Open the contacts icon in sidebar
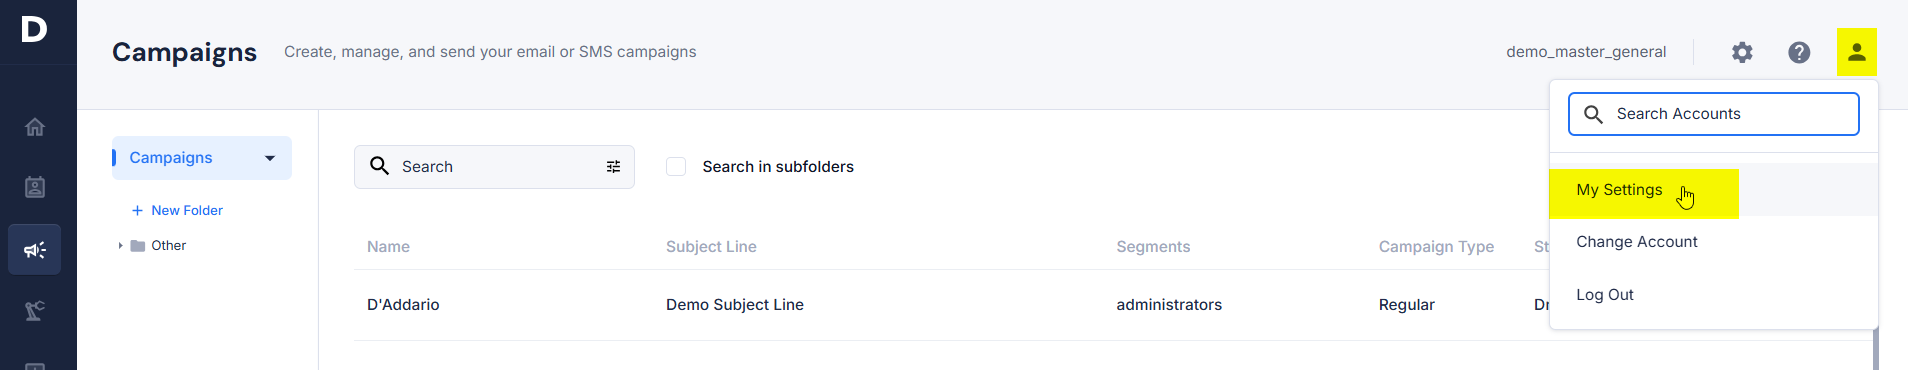This screenshot has width=1908, height=370. (35, 187)
